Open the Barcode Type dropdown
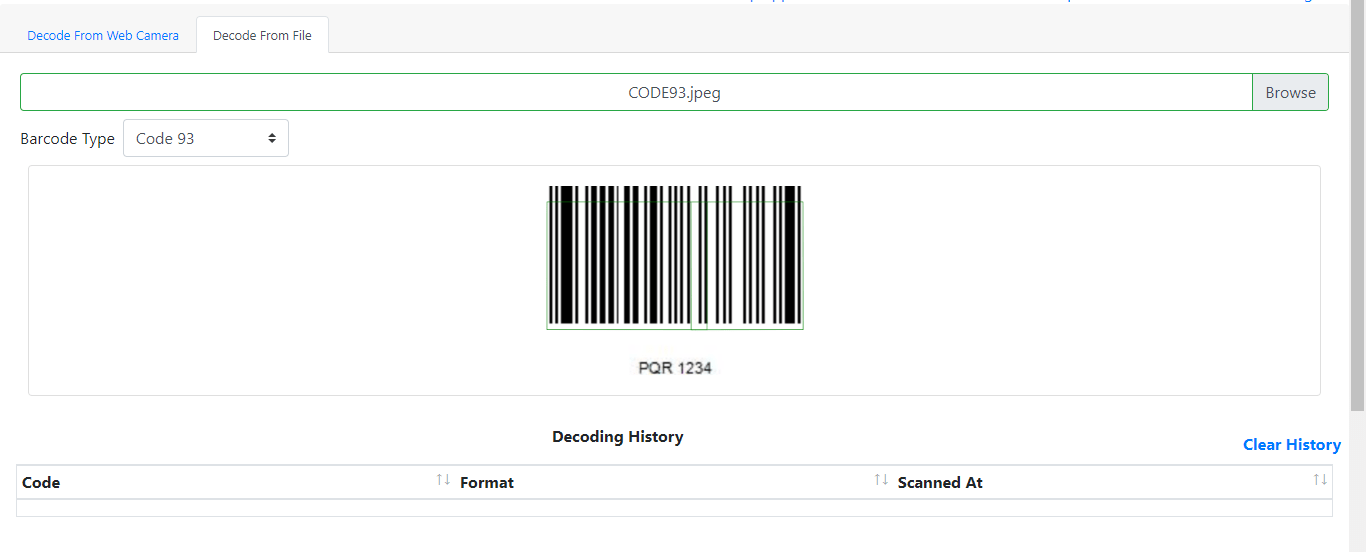 205,139
